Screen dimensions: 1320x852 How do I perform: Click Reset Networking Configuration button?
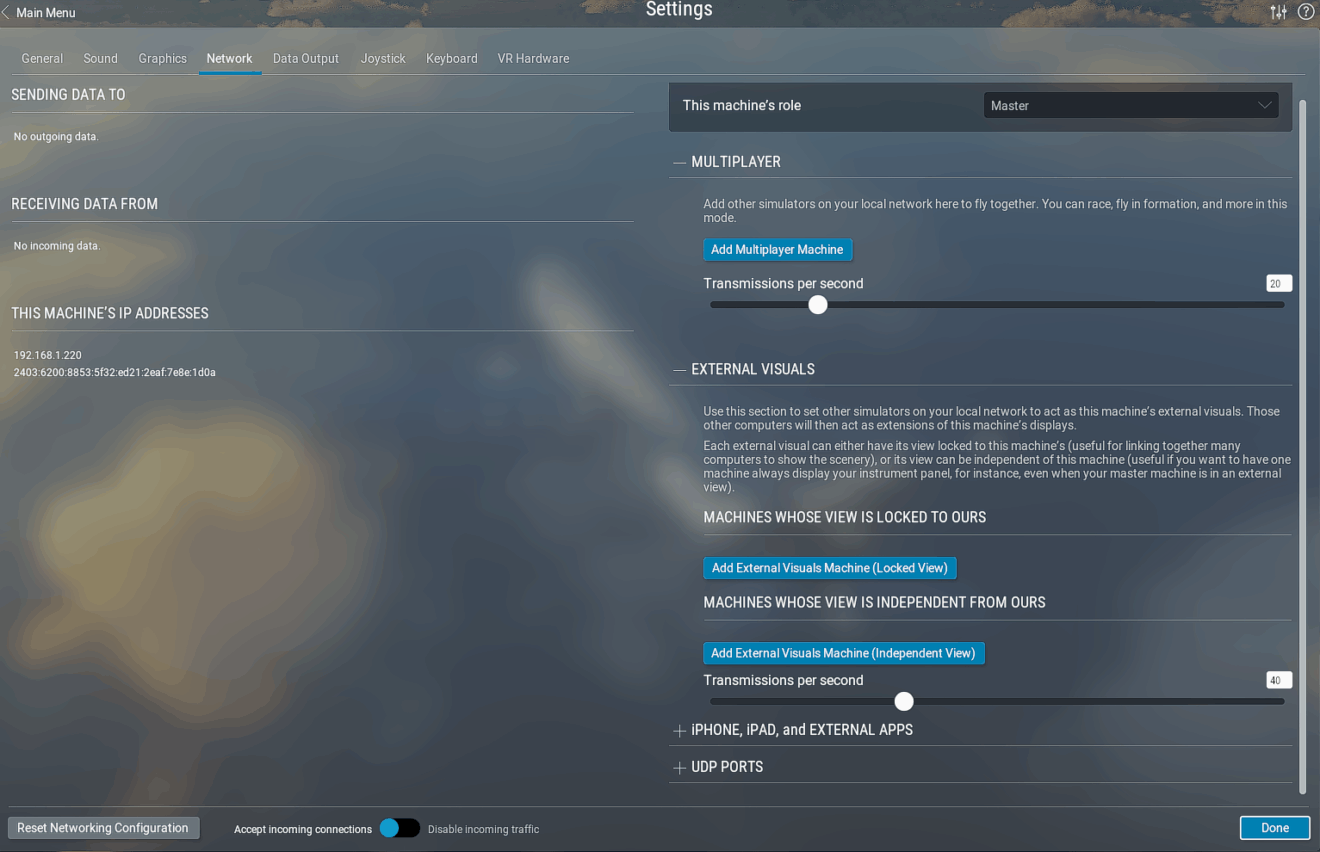(103, 828)
